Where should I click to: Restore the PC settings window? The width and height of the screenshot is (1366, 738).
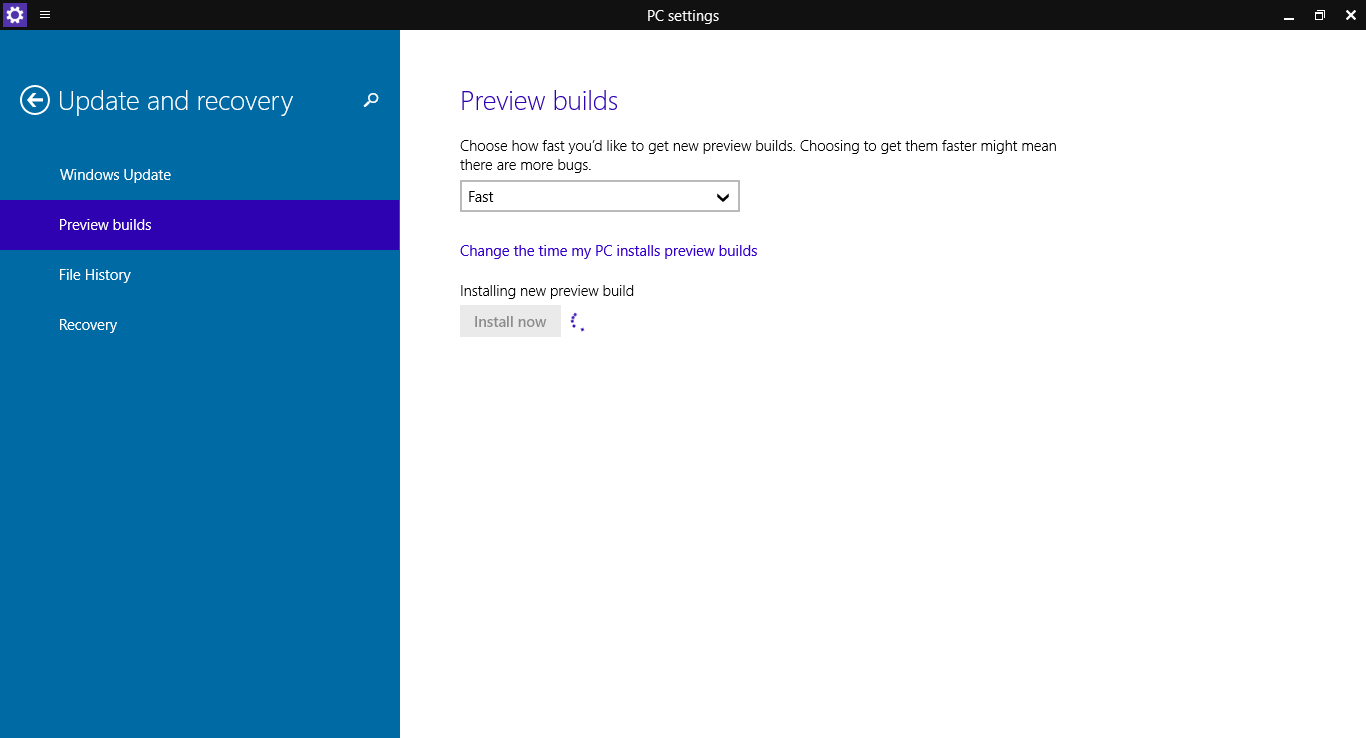coord(1319,15)
